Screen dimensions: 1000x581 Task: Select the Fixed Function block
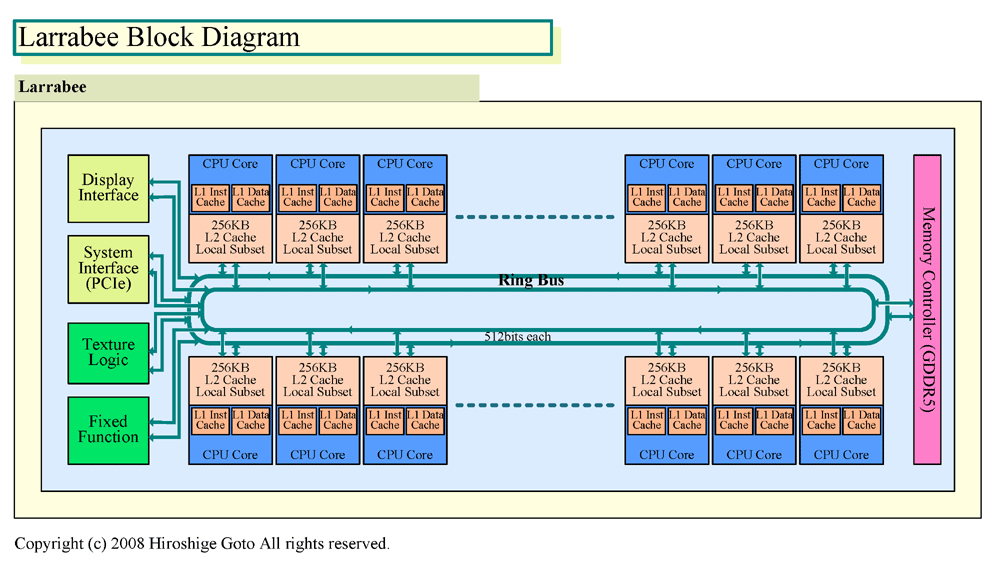pyautogui.click(x=108, y=430)
